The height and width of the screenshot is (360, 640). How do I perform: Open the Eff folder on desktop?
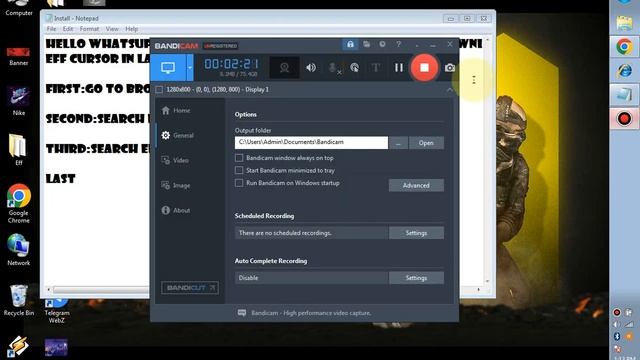18,149
